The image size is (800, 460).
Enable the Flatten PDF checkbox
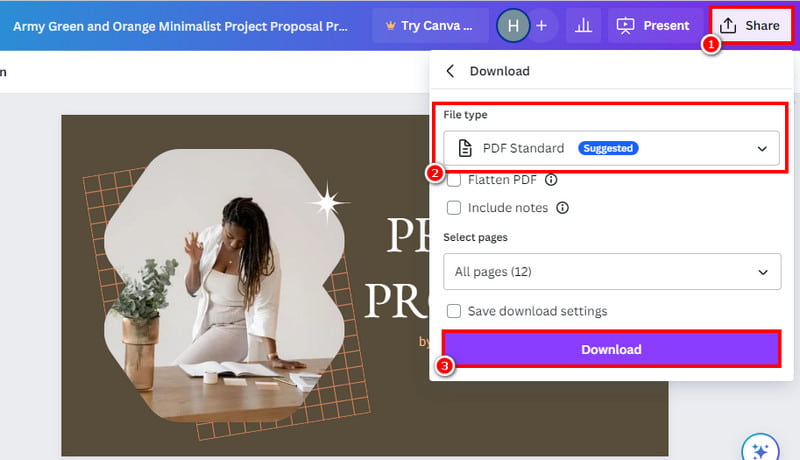pyautogui.click(x=454, y=181)
